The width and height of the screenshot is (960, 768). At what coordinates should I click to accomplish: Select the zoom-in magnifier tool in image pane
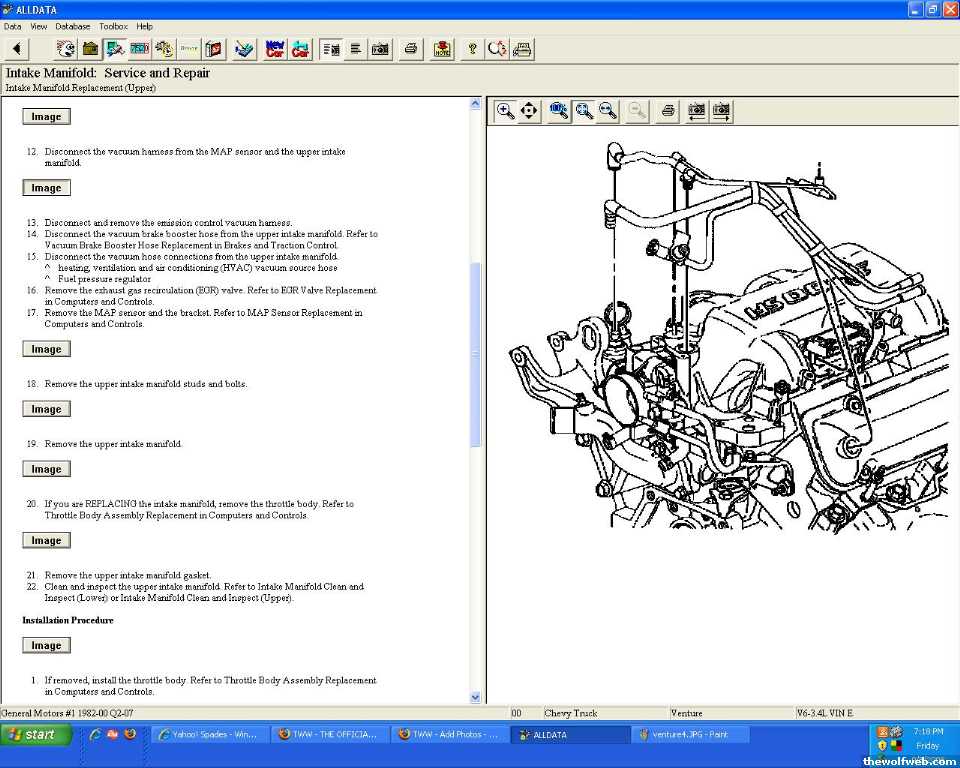506,111
